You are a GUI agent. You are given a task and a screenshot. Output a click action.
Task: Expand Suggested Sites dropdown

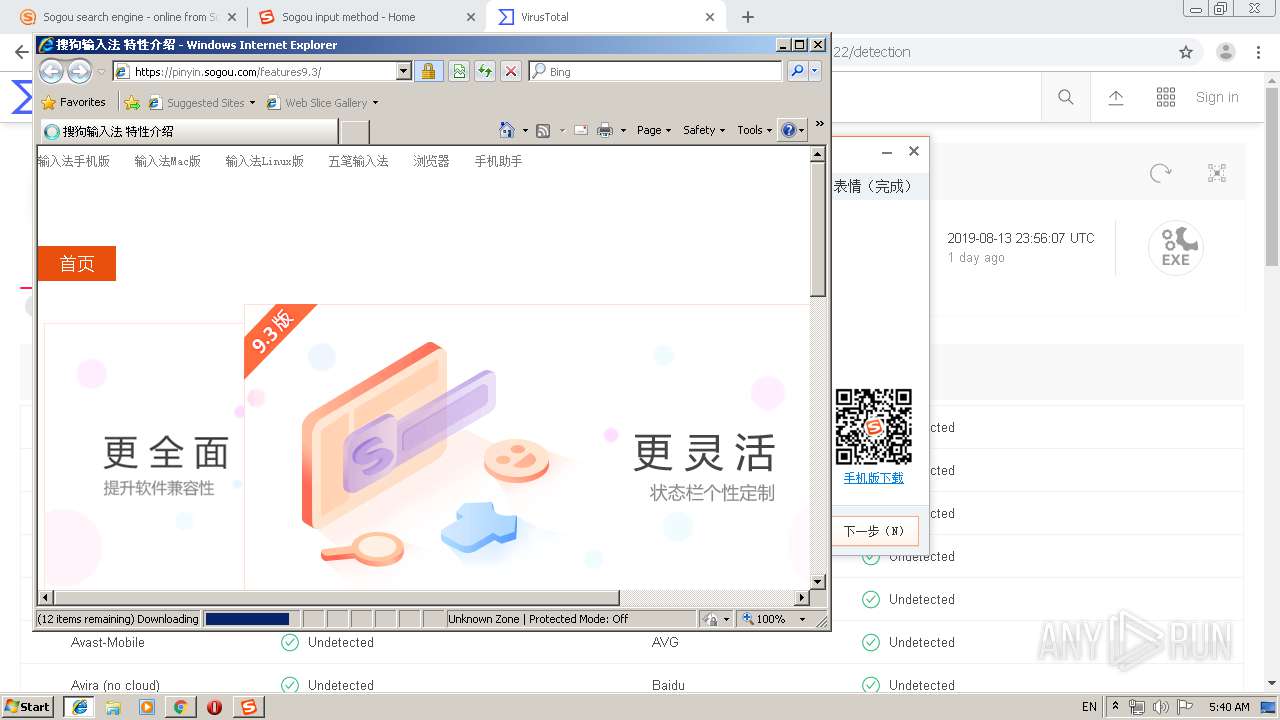(252, 102)
